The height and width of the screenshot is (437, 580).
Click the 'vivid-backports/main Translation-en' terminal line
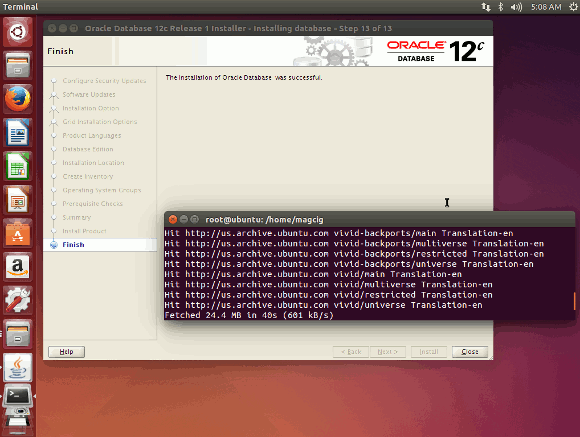pyautogui.click(x=339, y=233)
